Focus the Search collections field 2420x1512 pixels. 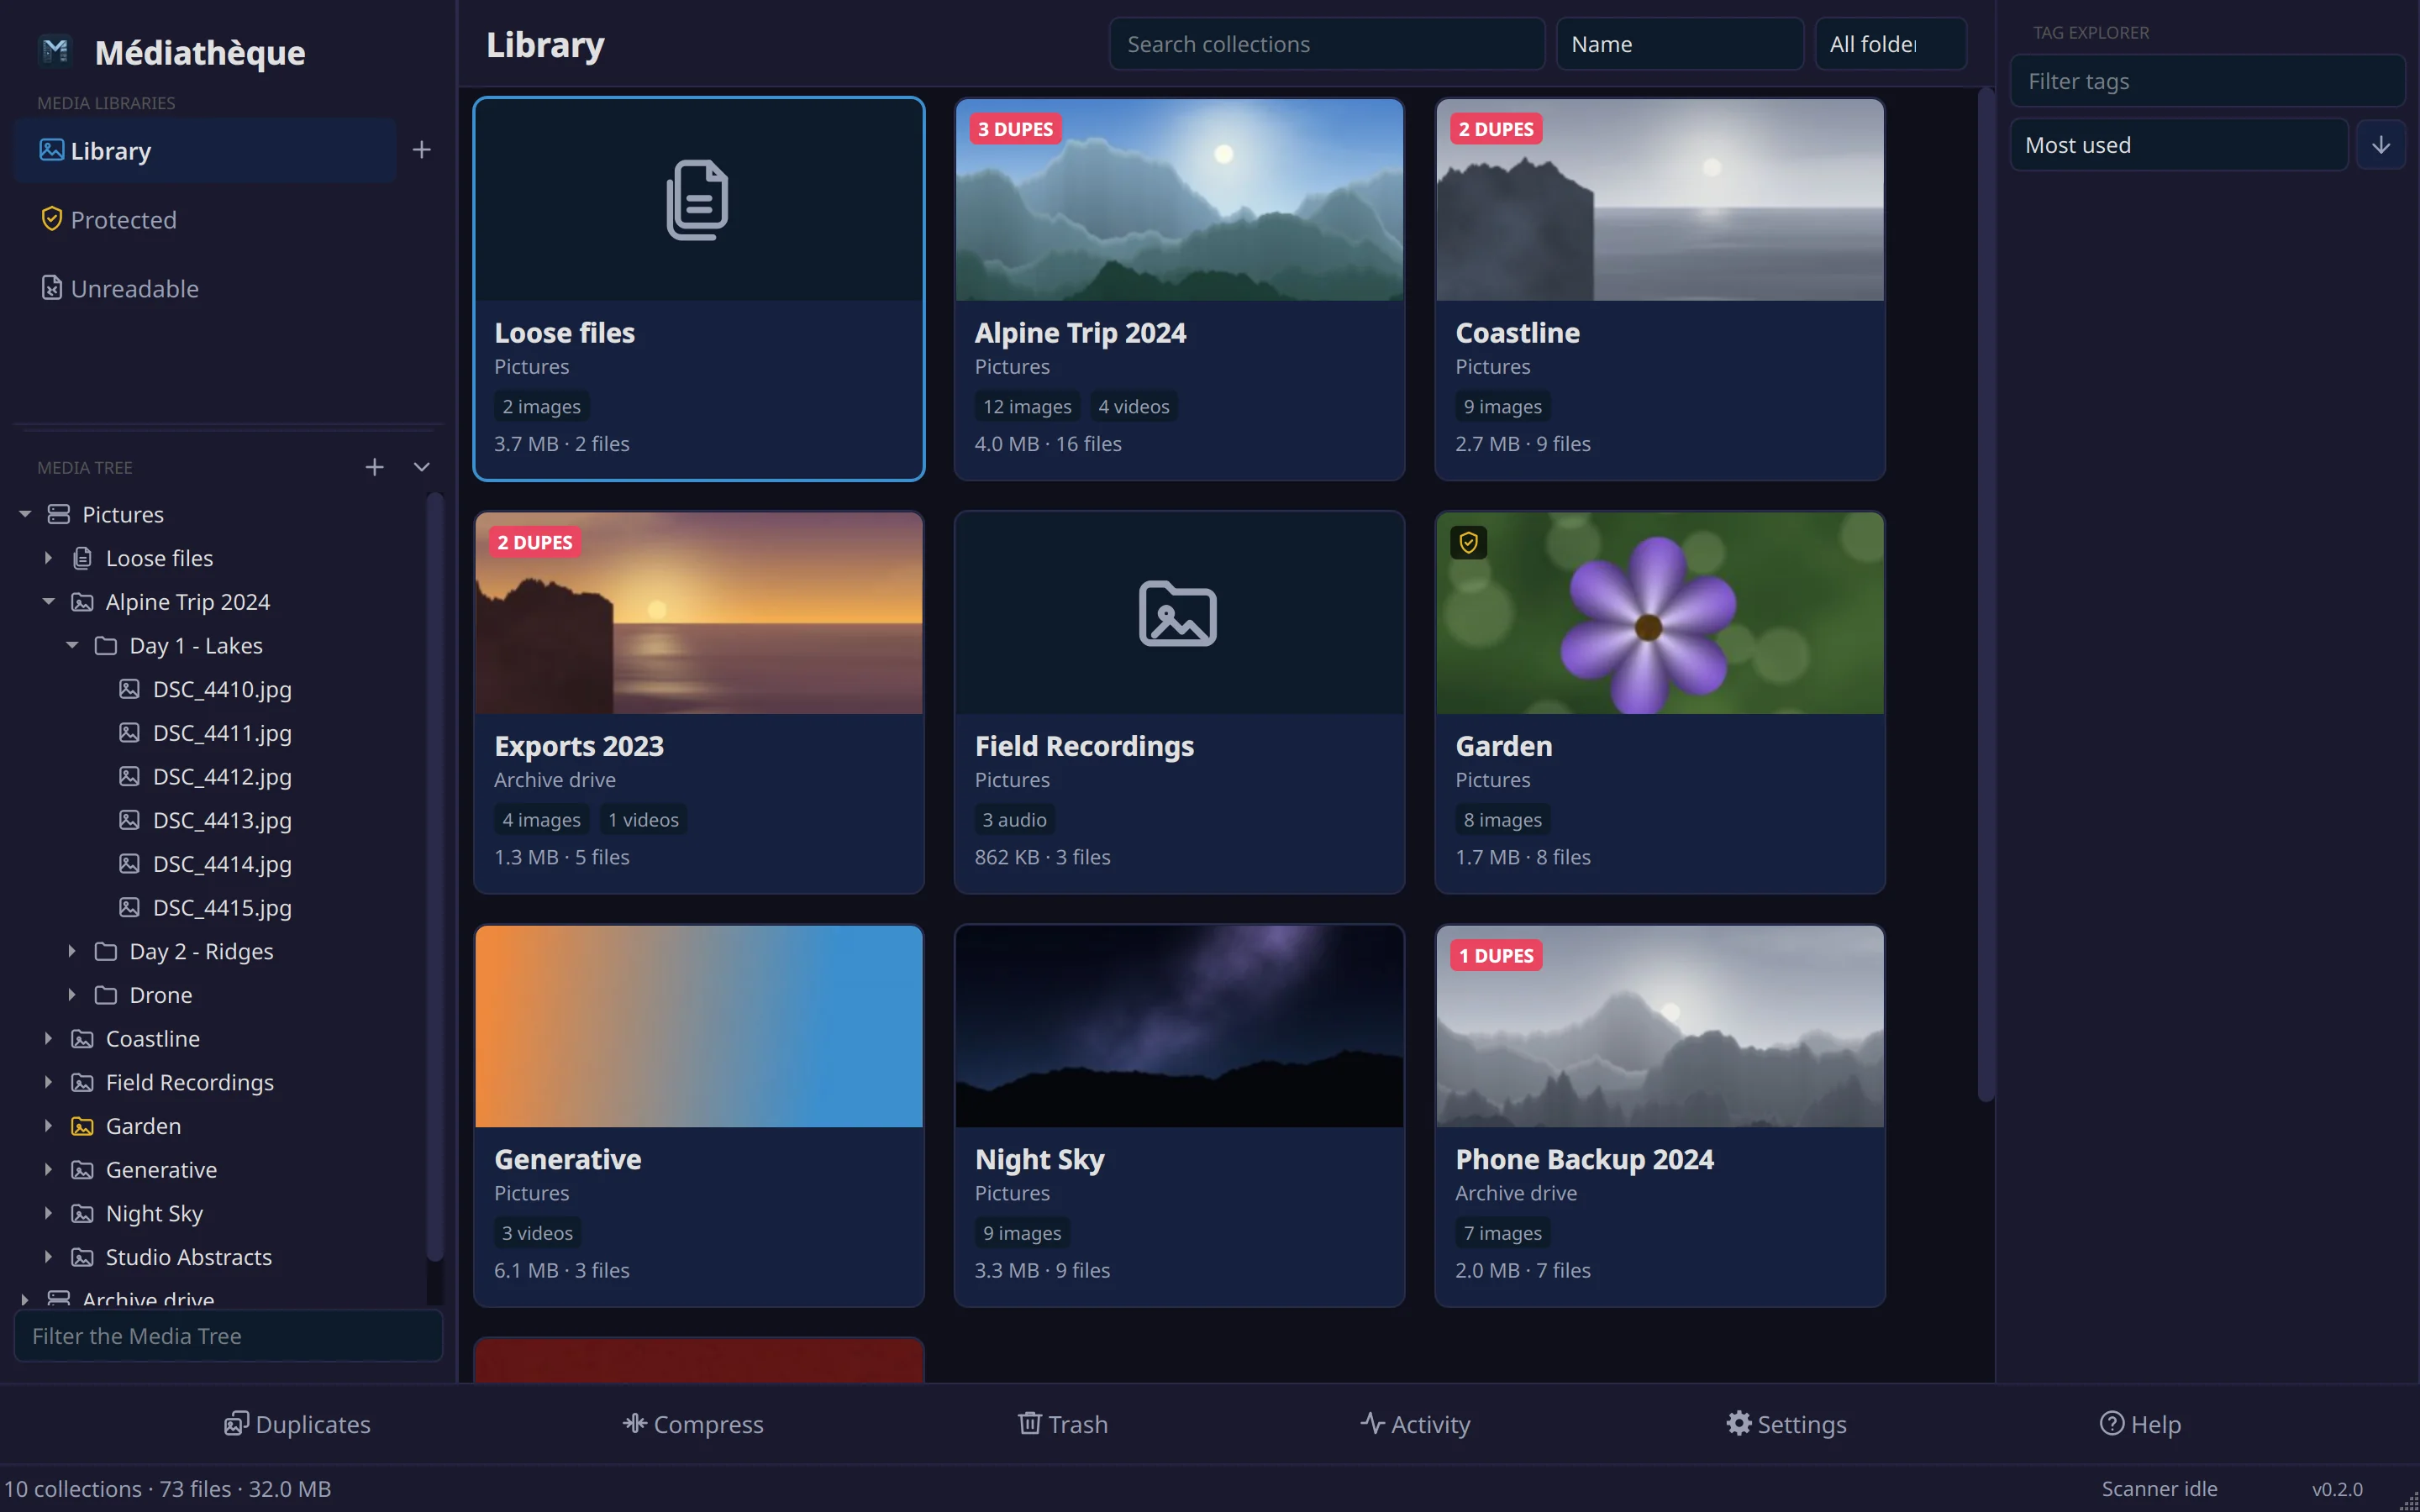[1327, 44]
